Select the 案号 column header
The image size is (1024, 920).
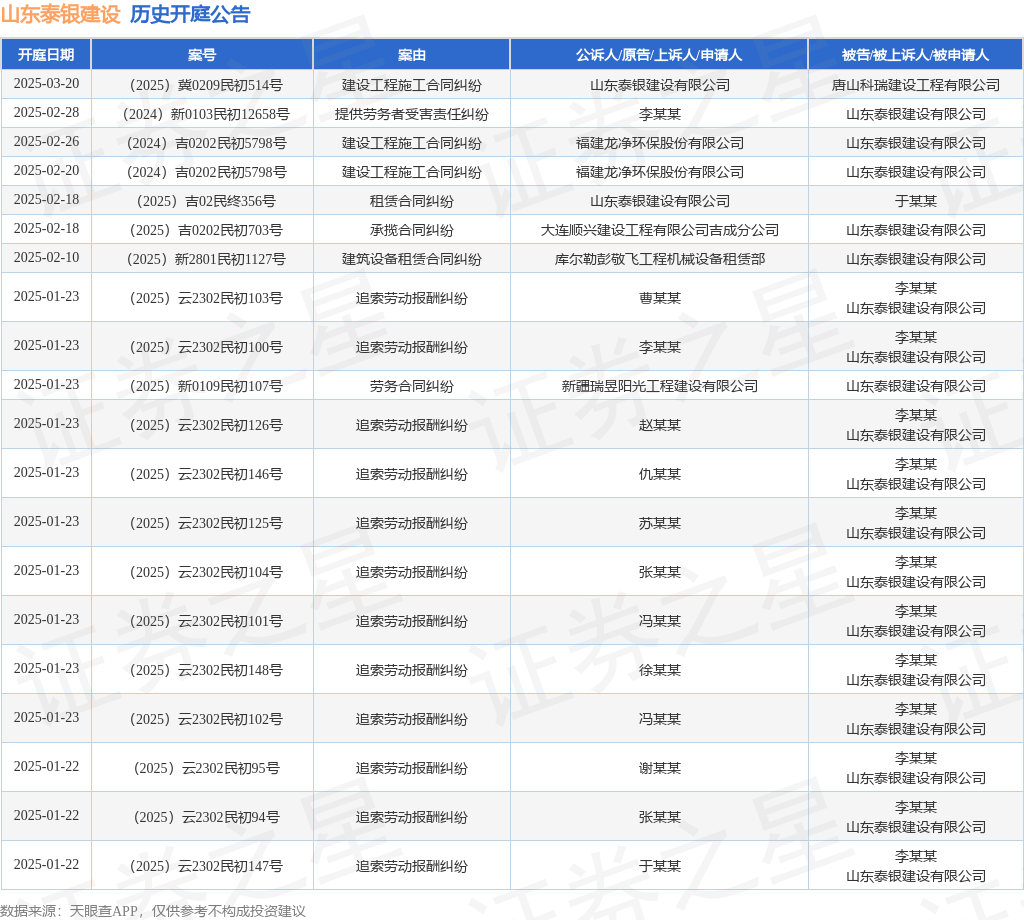202,55
